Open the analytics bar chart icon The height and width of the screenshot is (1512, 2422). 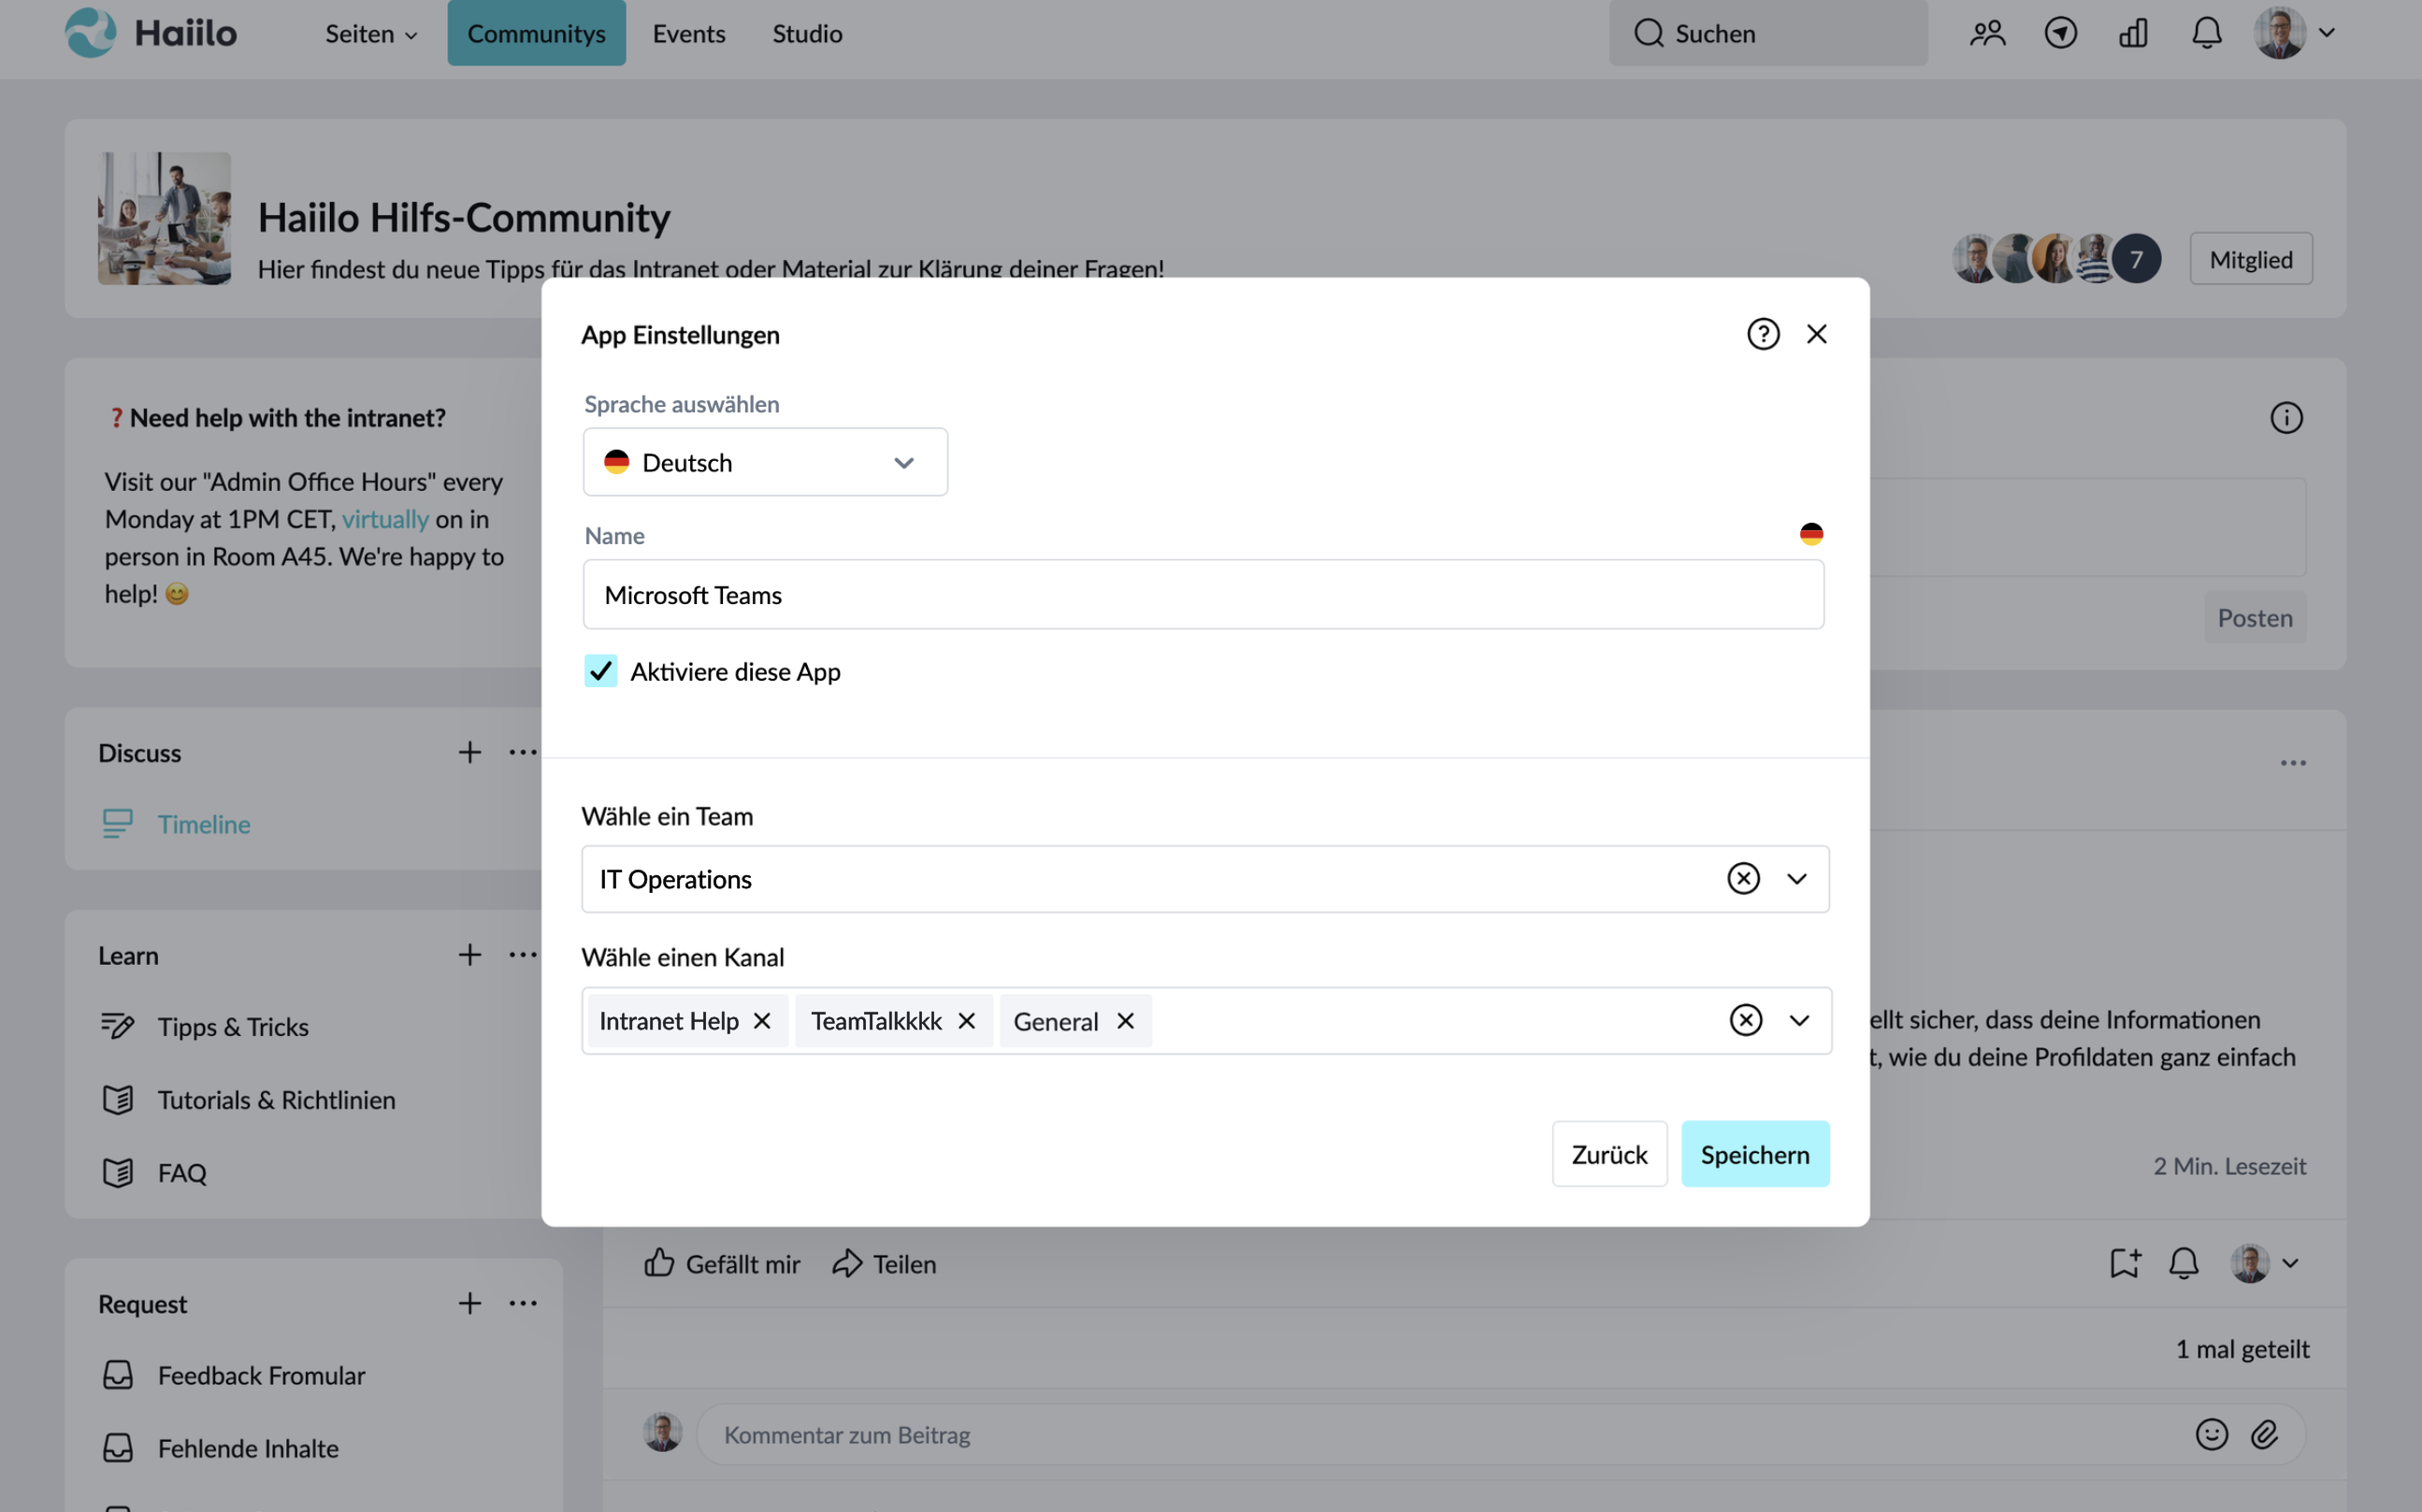[2133, 33]
